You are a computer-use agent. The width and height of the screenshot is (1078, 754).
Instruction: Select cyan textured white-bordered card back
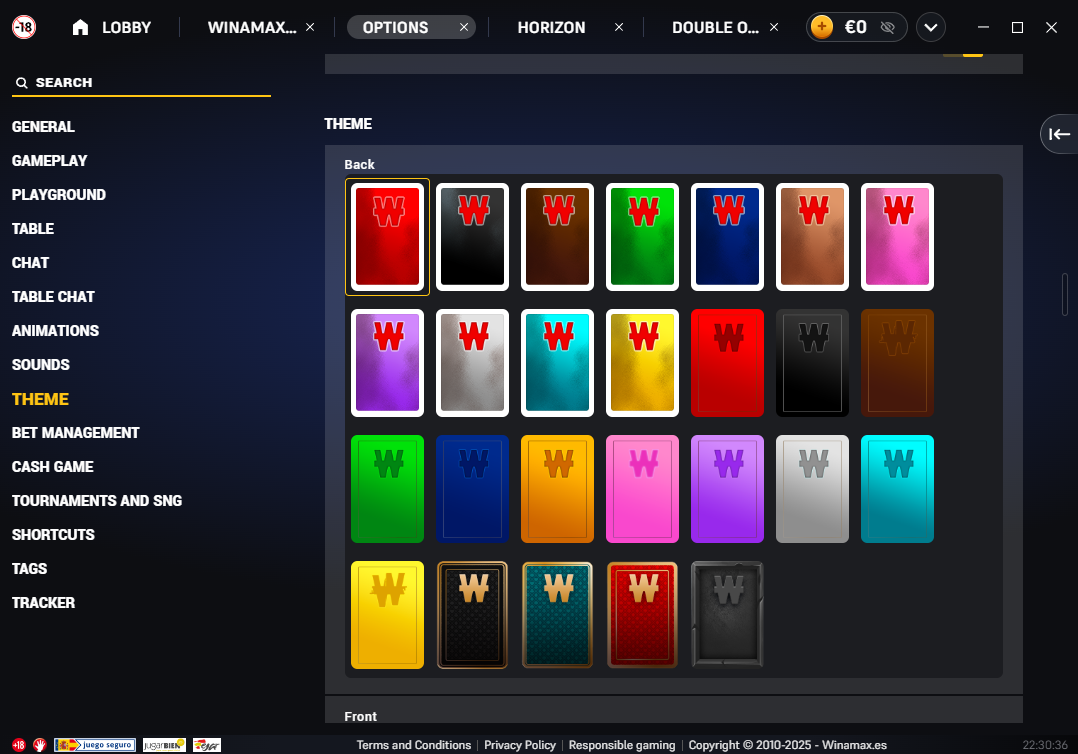pos(558,363)
